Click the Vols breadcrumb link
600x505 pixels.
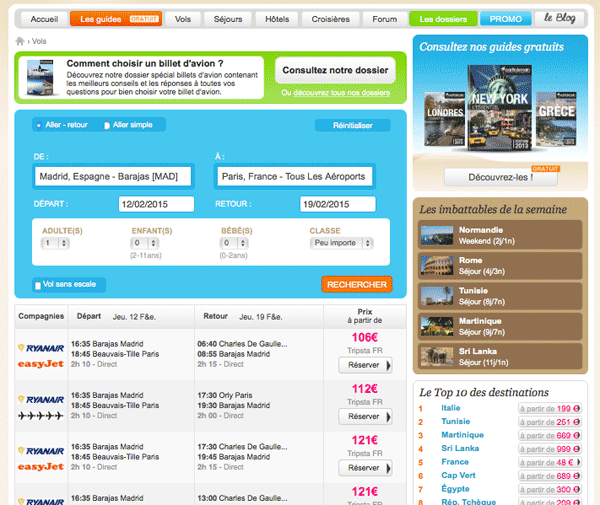pyautogui.click(x=39, y=41)
